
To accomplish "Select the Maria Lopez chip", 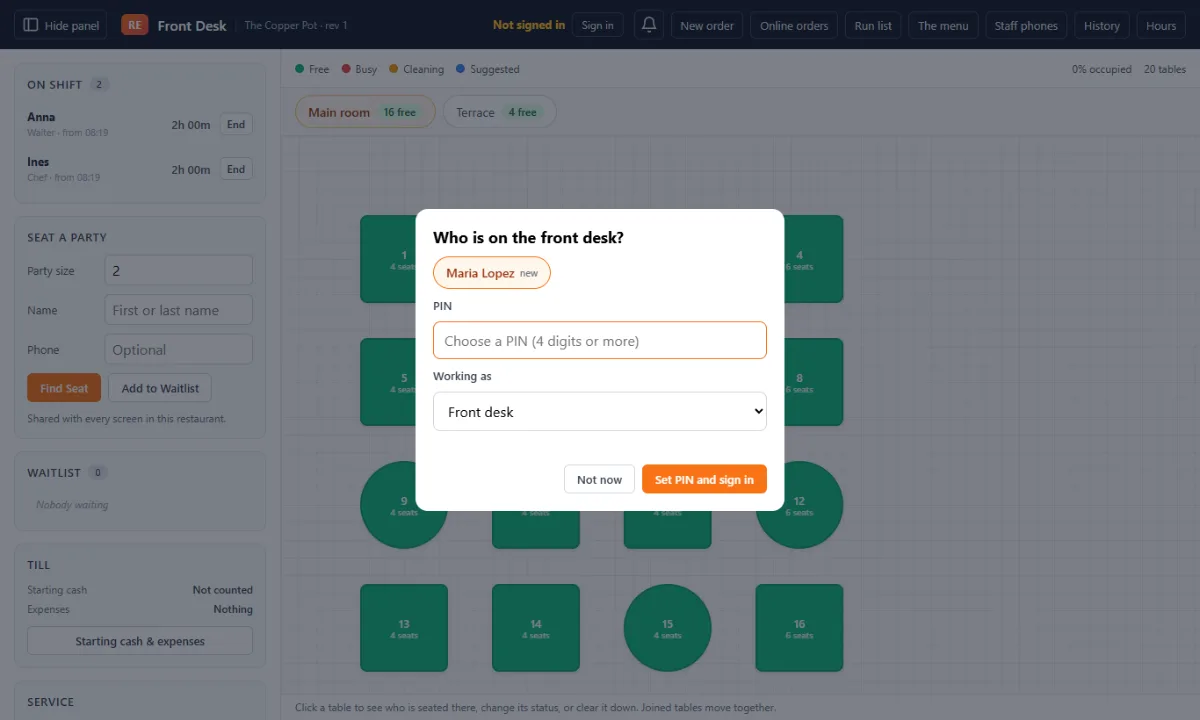I will point(492,273).
